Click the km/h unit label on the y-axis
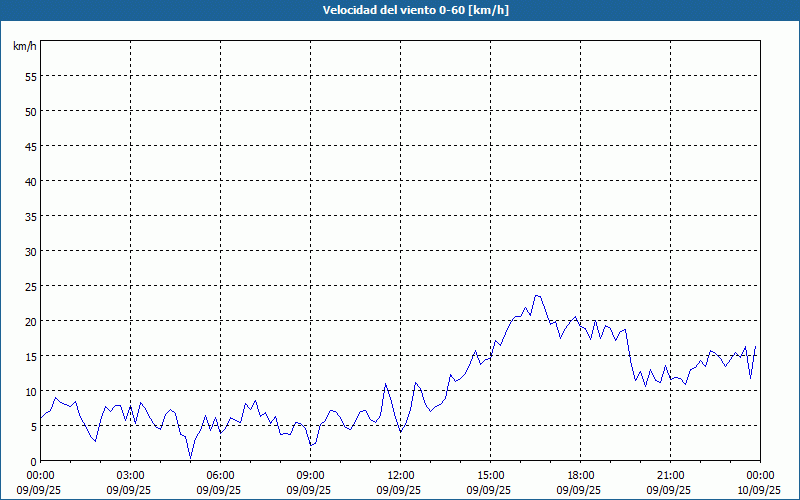This screenshot has width=800, height=500. point(24,47)
